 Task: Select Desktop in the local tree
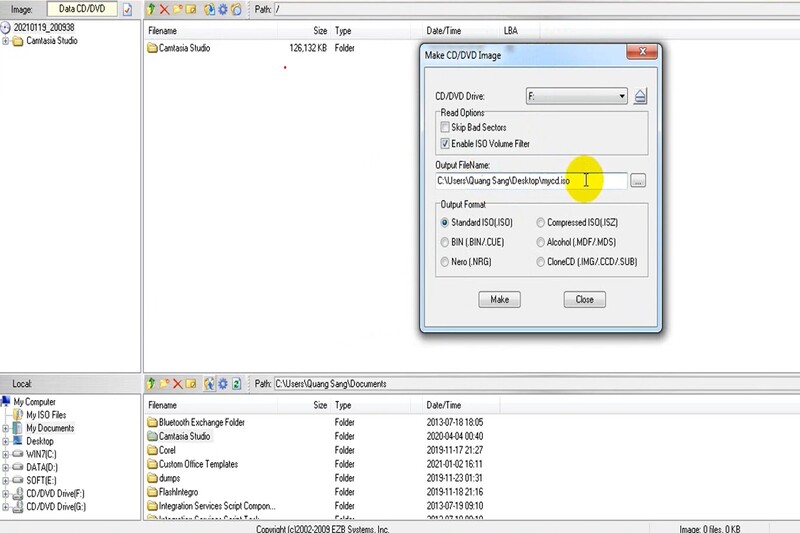coord(40,441)
